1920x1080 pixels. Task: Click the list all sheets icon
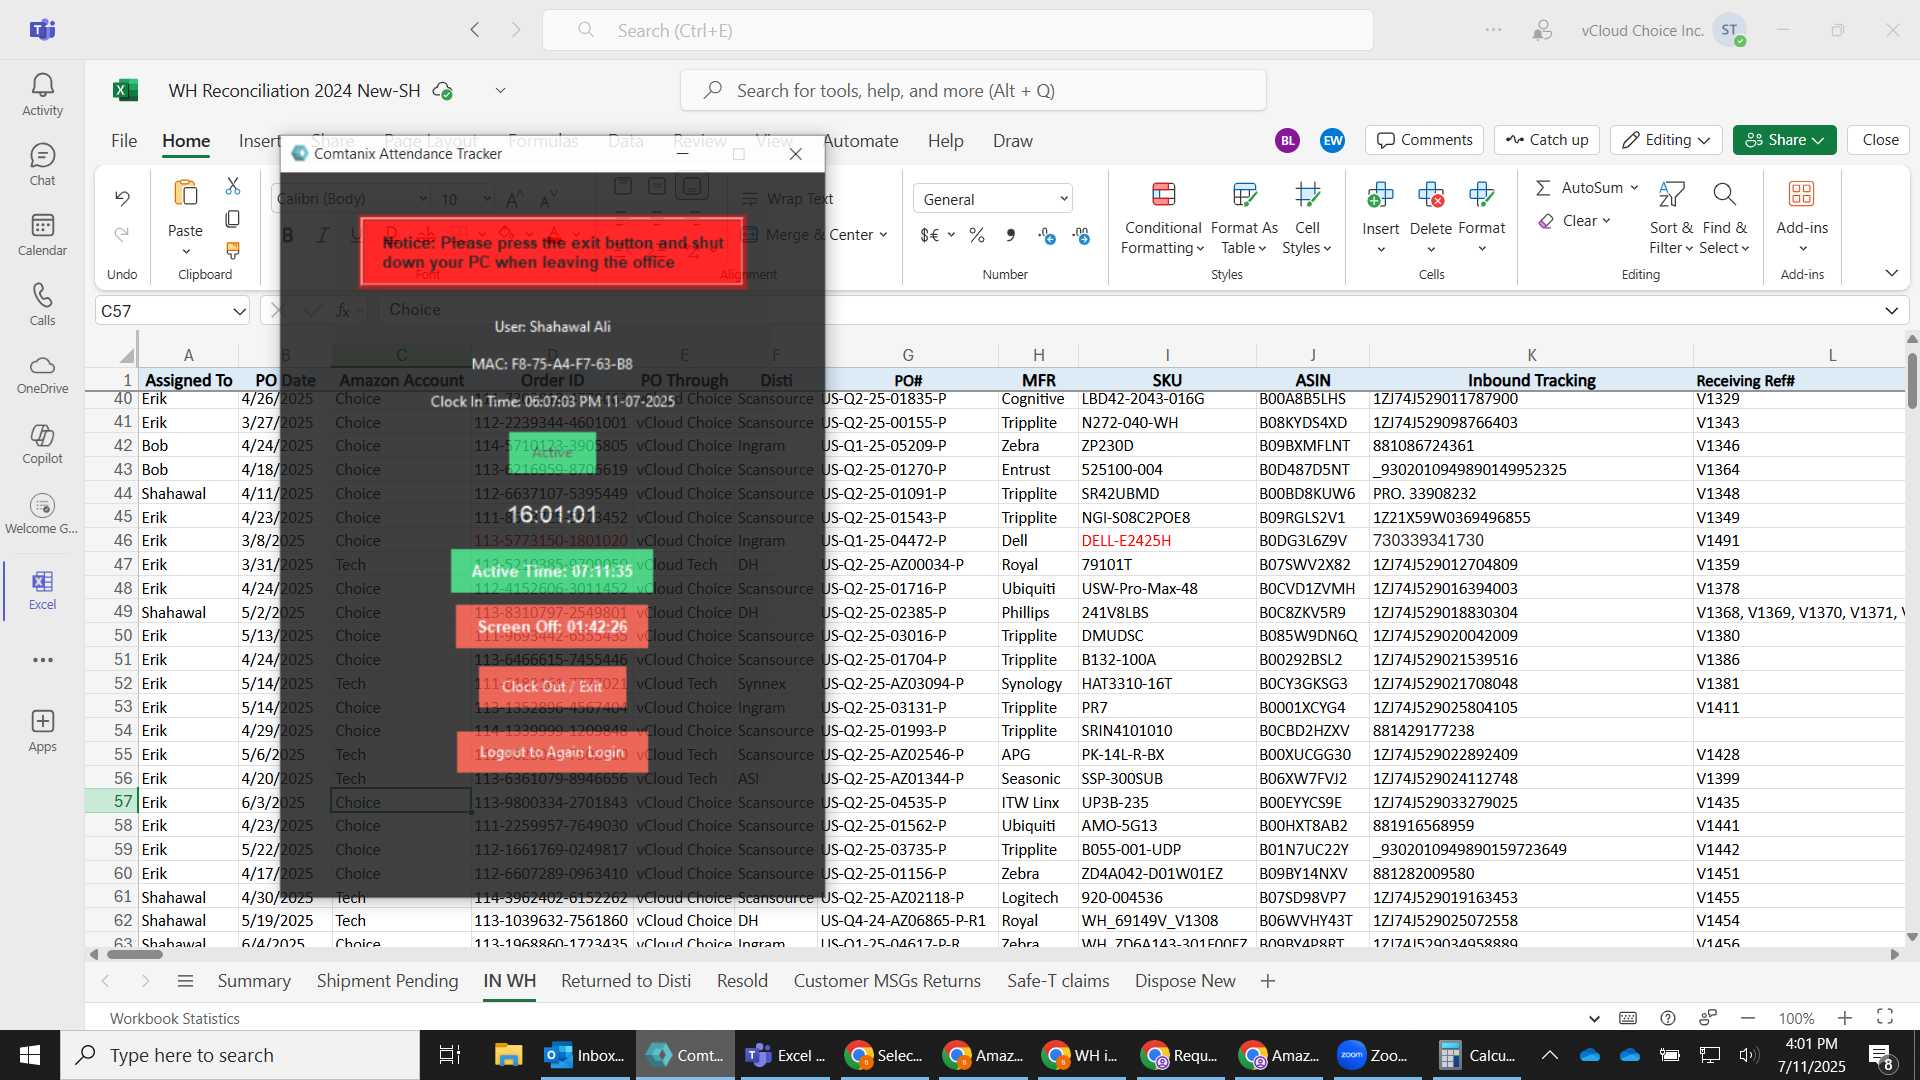tap(185, 981)
